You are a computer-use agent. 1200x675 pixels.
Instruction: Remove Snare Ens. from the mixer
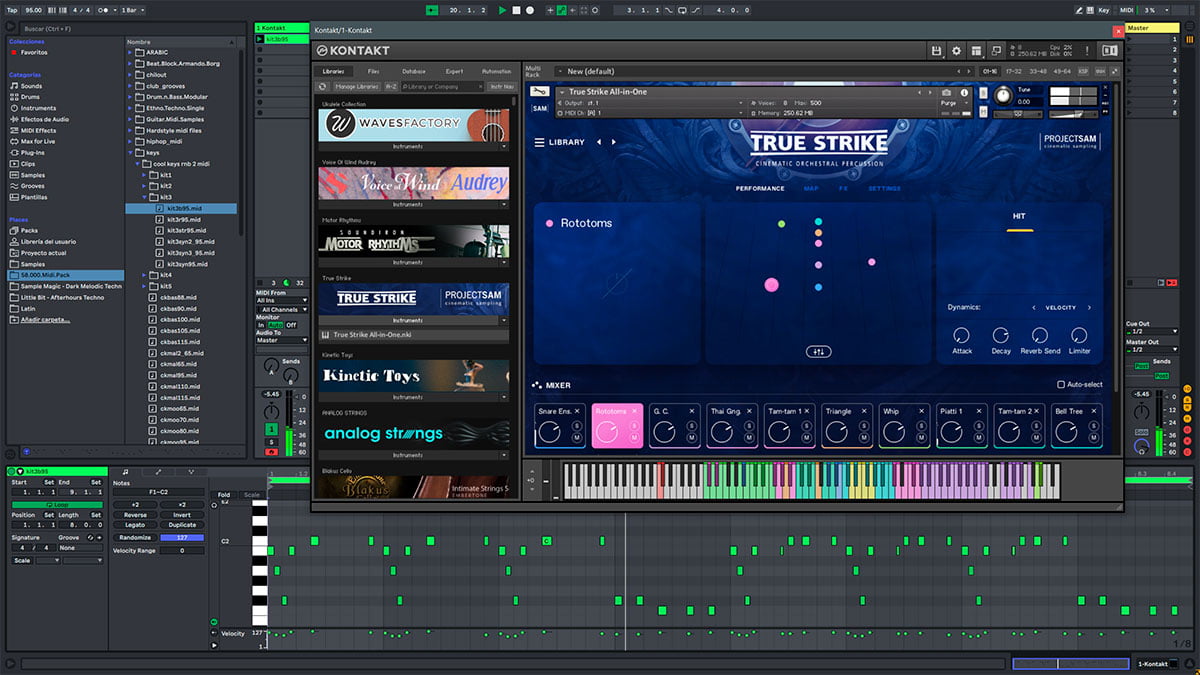pos(577,411)
